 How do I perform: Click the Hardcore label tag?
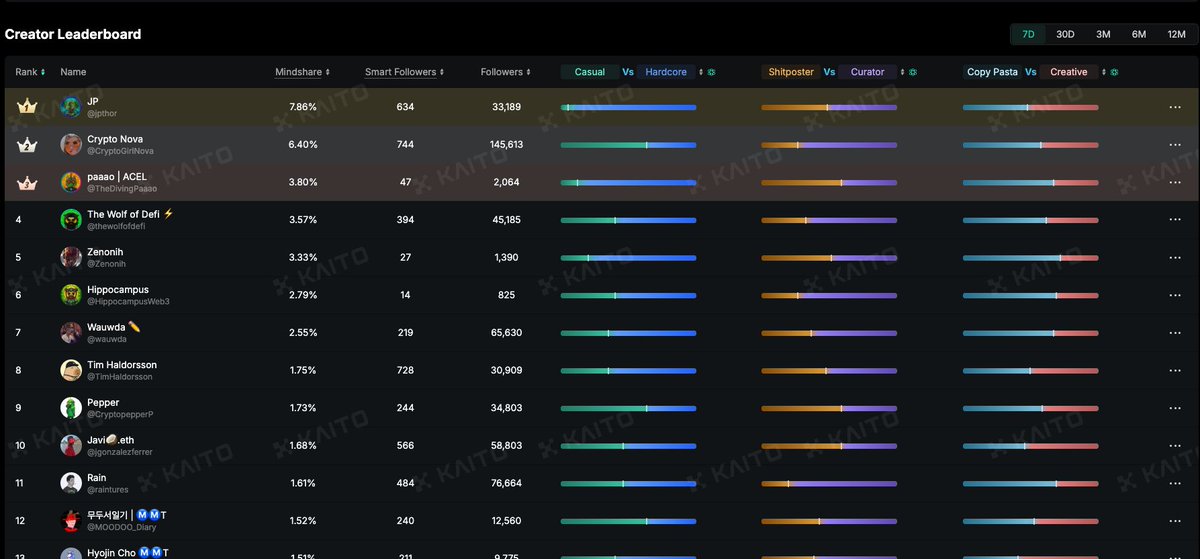tap(666, 72)
